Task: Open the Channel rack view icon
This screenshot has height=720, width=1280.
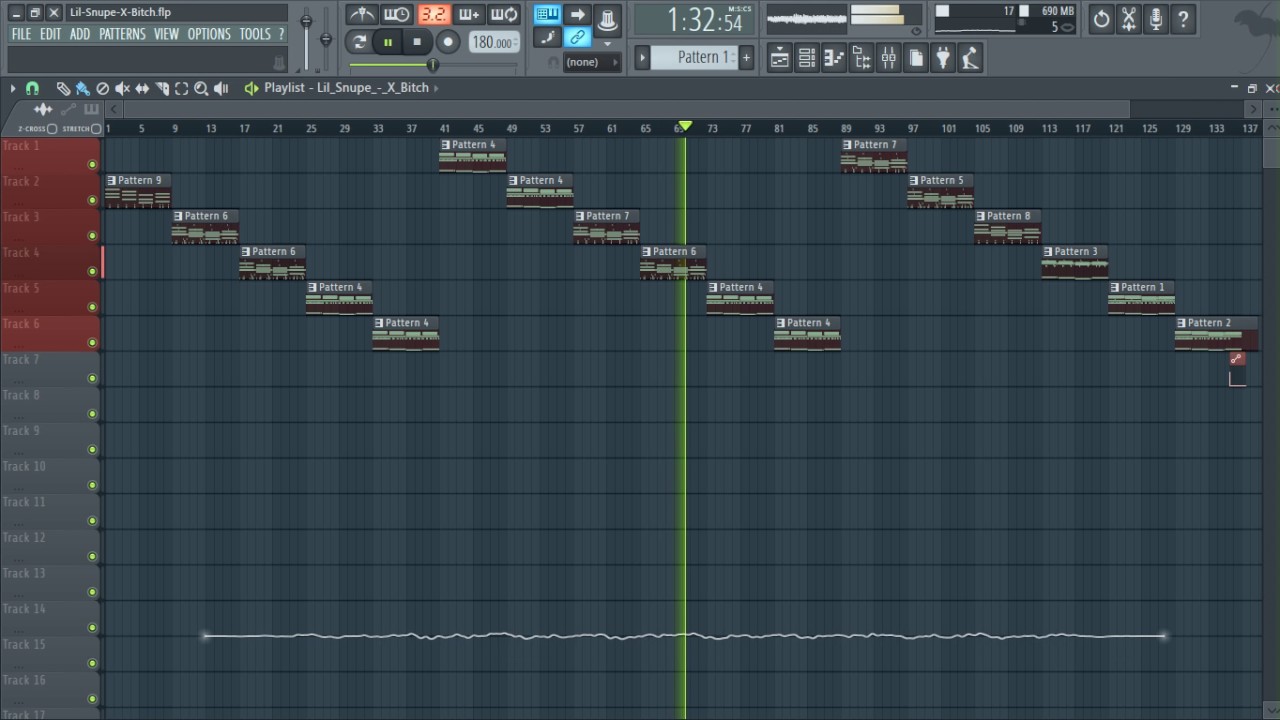Action: (806, 58)
